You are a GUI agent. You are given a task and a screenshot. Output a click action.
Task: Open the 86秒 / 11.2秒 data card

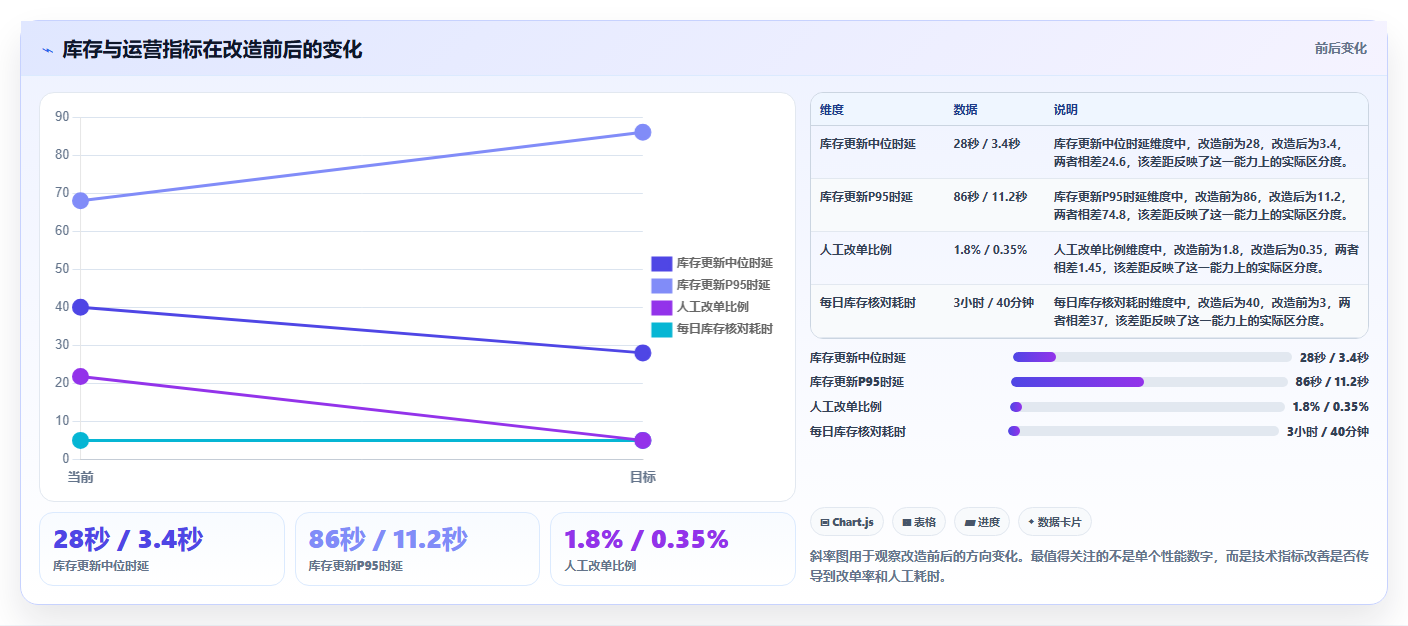417,549
